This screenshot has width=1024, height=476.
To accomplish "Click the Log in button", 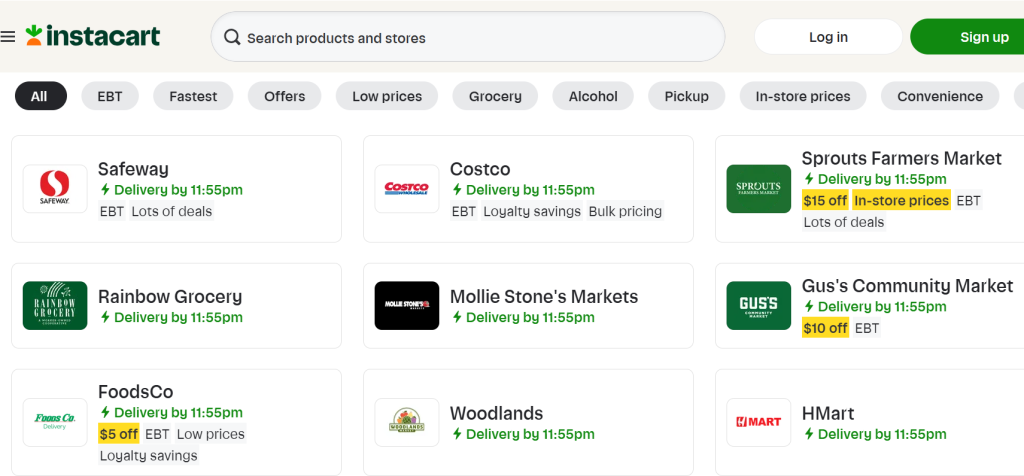I will (x=828, y=37).
